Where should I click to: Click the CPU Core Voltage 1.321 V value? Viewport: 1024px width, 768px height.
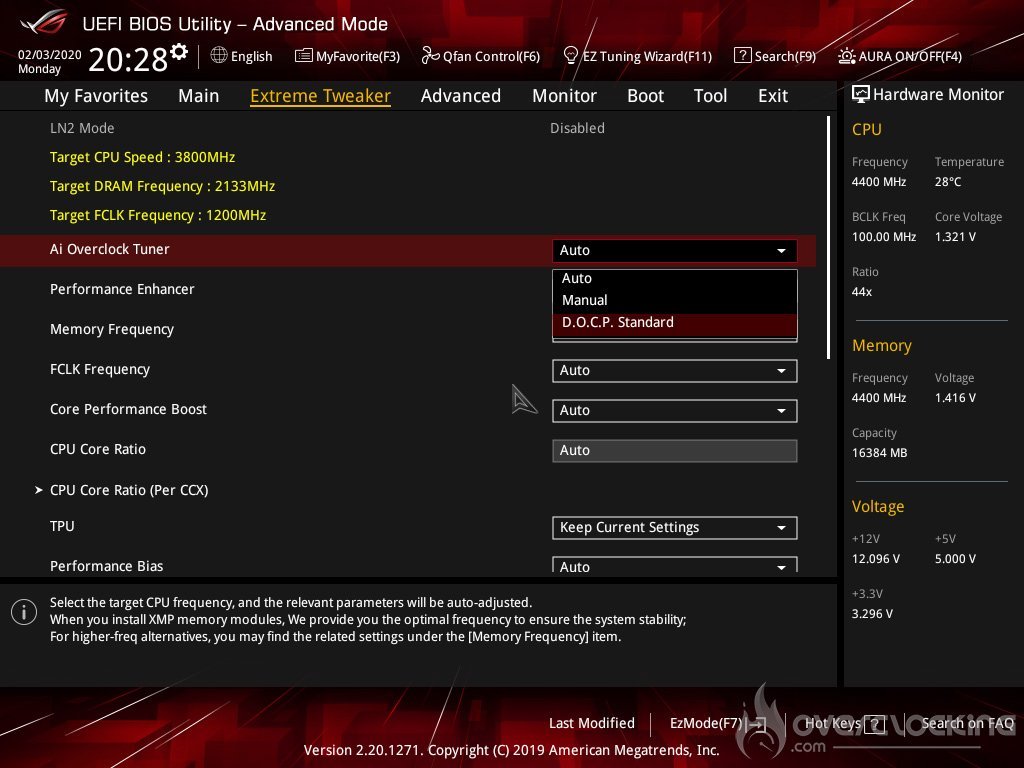[955, 236]
